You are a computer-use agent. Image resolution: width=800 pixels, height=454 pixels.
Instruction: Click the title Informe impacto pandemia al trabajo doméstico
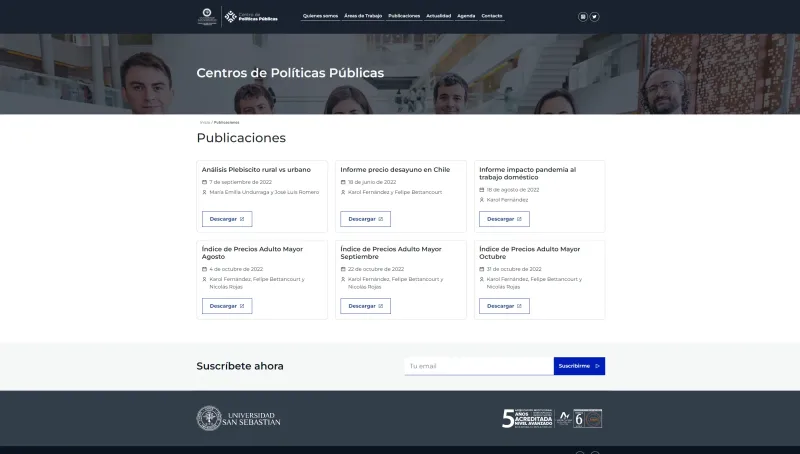pyautogui.click(x=528, y=173)
